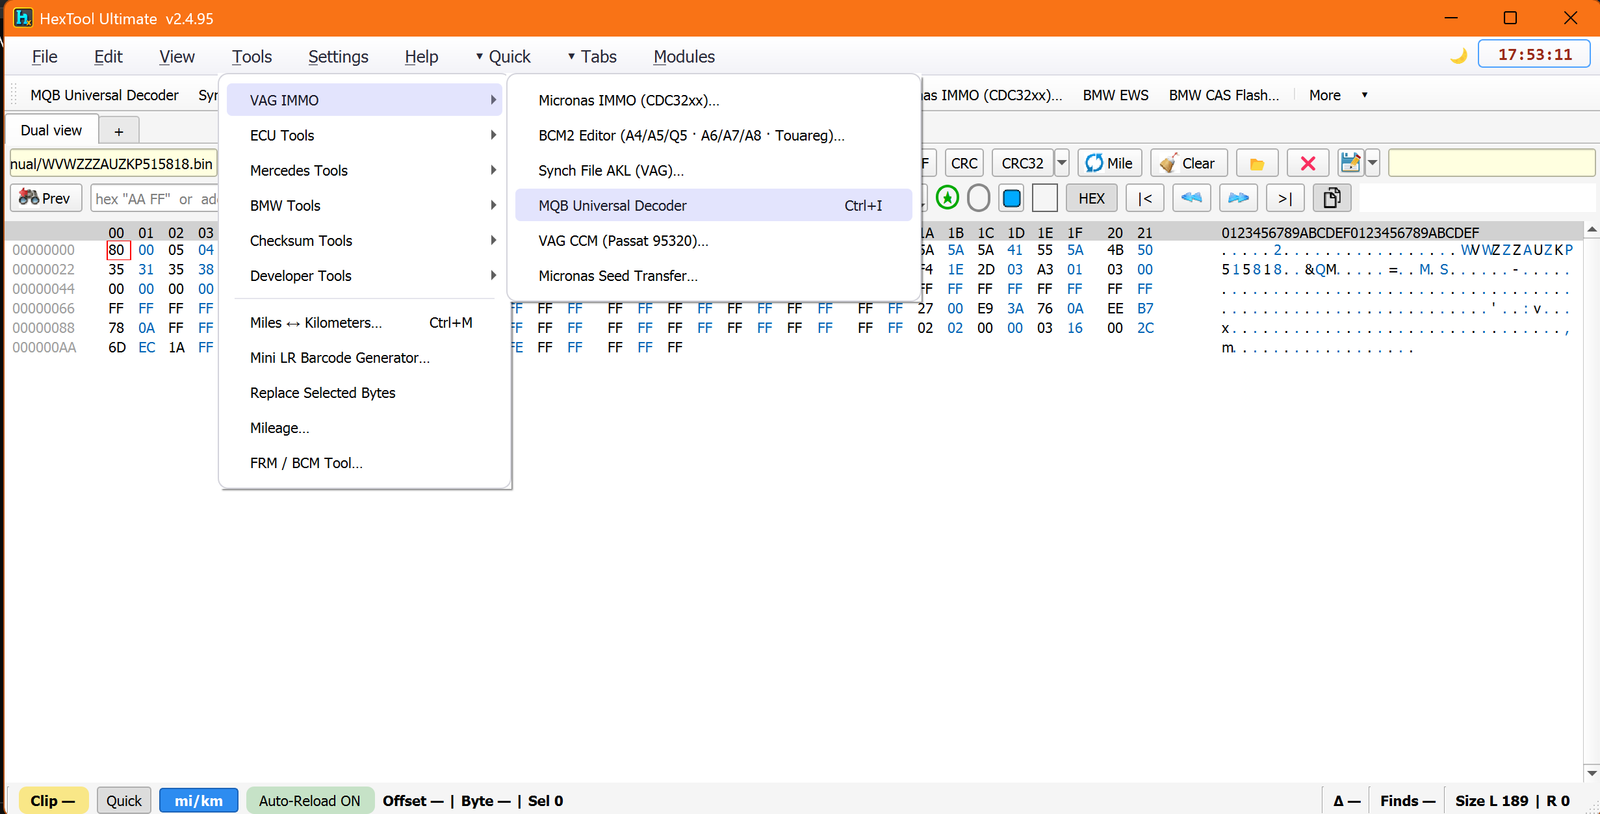Open the CRC32 dropdown arrow
1600x814 pixels.
(1062, 163)
